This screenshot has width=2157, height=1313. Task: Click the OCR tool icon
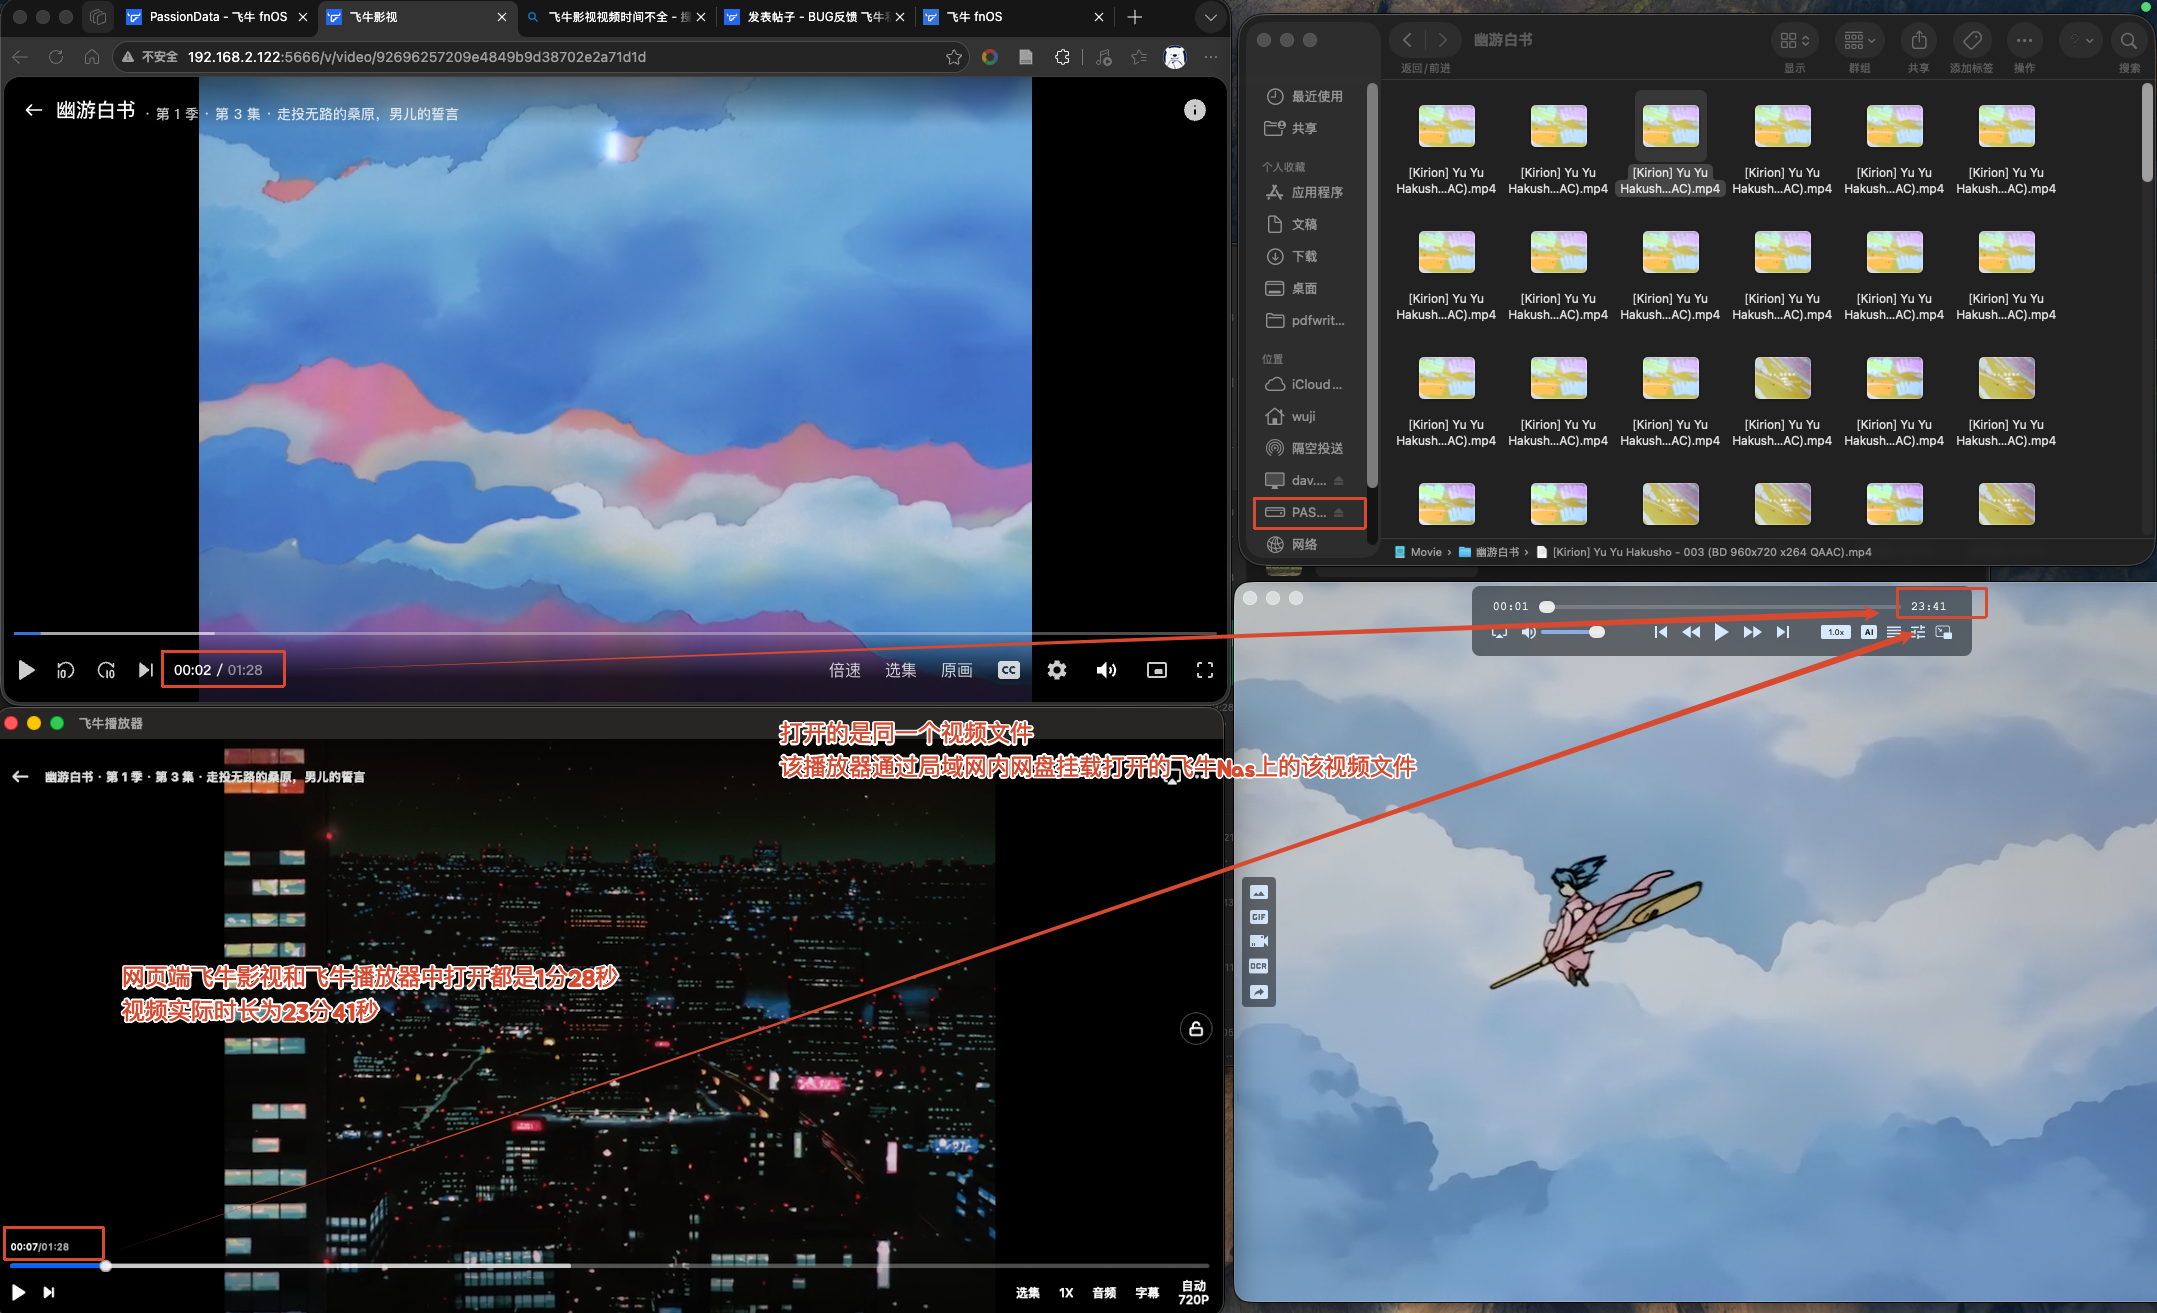tap(1258, 966)
